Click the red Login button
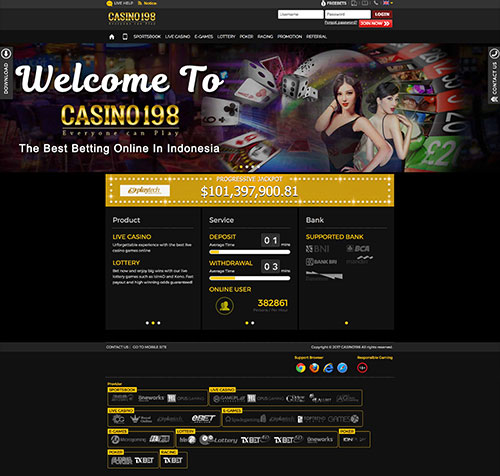 (382, 14)
